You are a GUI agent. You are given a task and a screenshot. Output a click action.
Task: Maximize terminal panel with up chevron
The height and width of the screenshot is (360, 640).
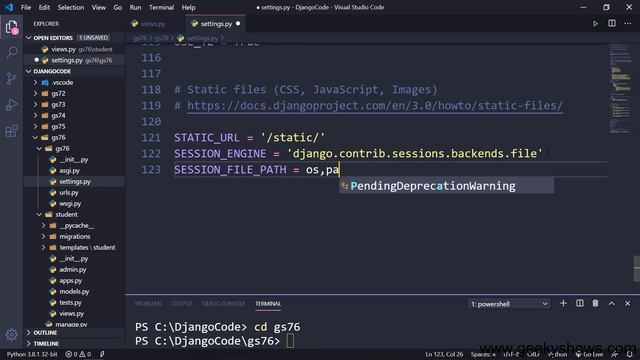(611, 303)
